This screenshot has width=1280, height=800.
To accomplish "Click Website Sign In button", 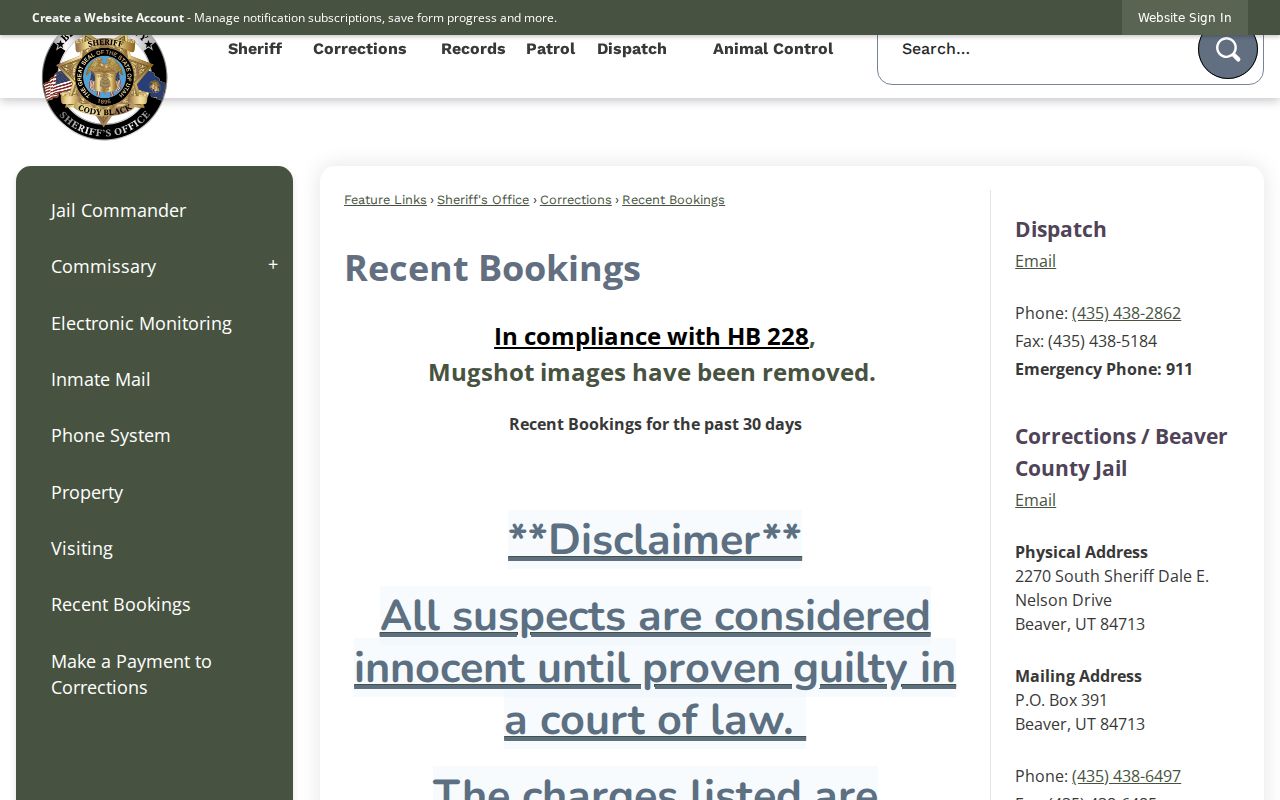I will [1185, 17].
